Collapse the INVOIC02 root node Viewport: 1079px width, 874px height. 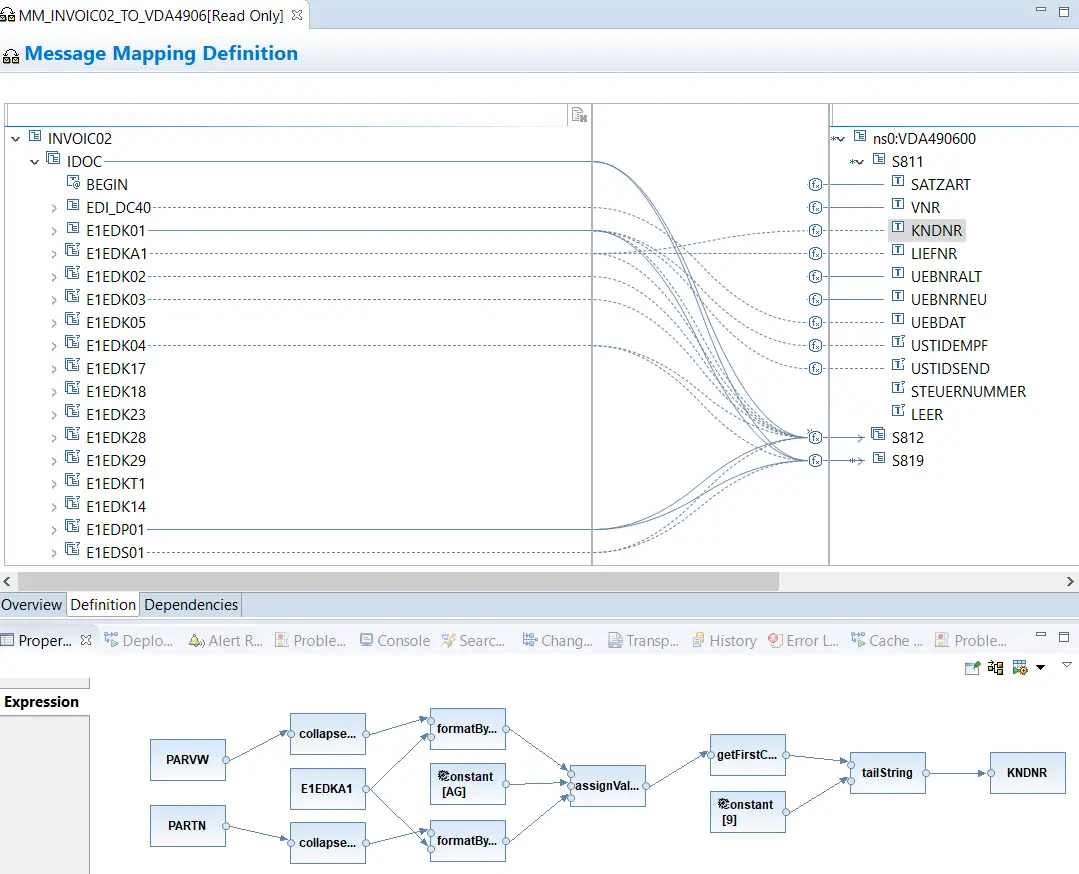pyautogui.click(x=16, y=139)
